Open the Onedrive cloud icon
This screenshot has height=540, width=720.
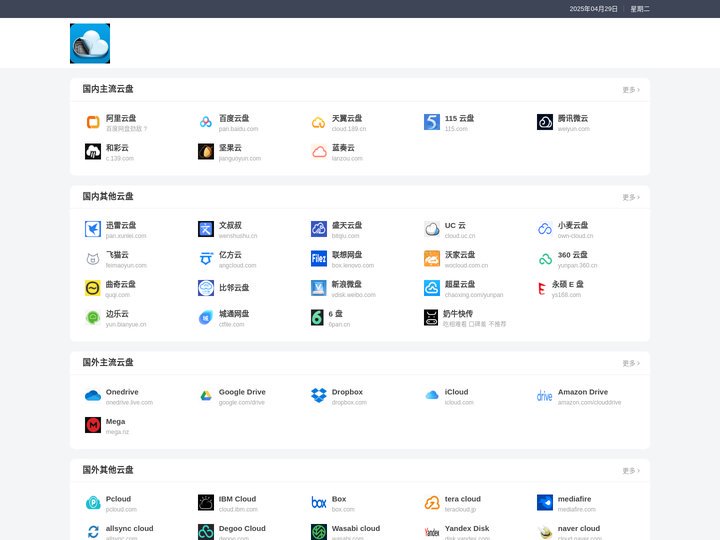coord(93,396)
